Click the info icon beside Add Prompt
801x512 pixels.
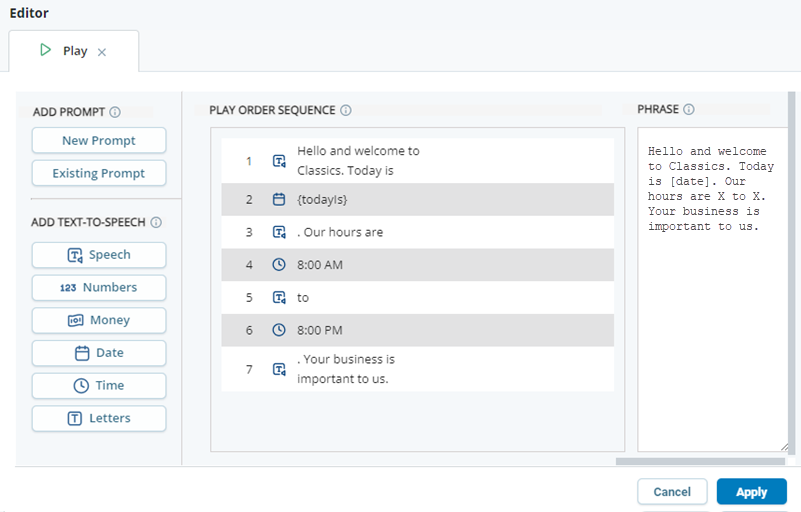click(115, 113)
